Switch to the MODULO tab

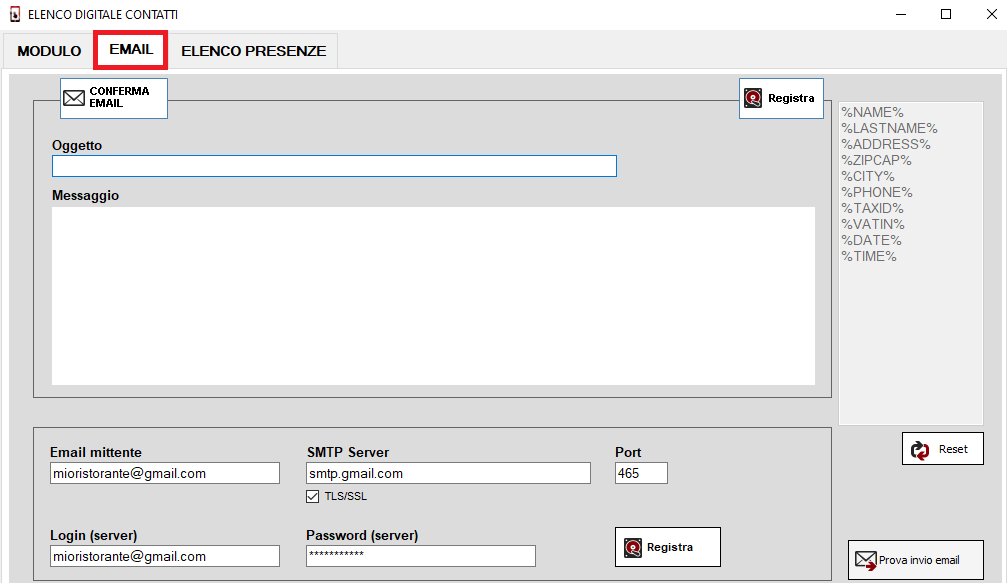[x=49, y=51]
